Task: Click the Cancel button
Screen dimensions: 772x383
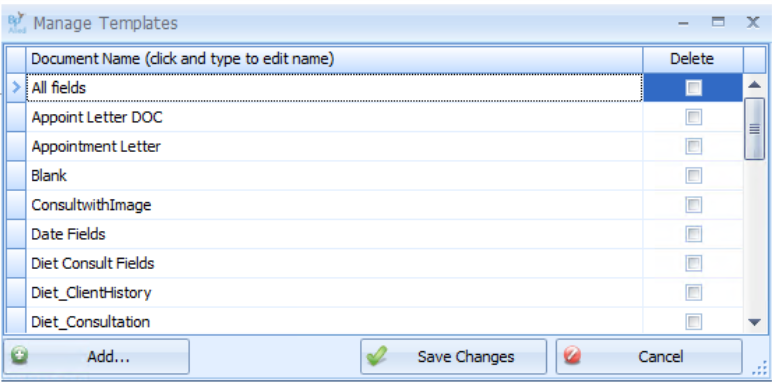Action: (x=649, y=356)
